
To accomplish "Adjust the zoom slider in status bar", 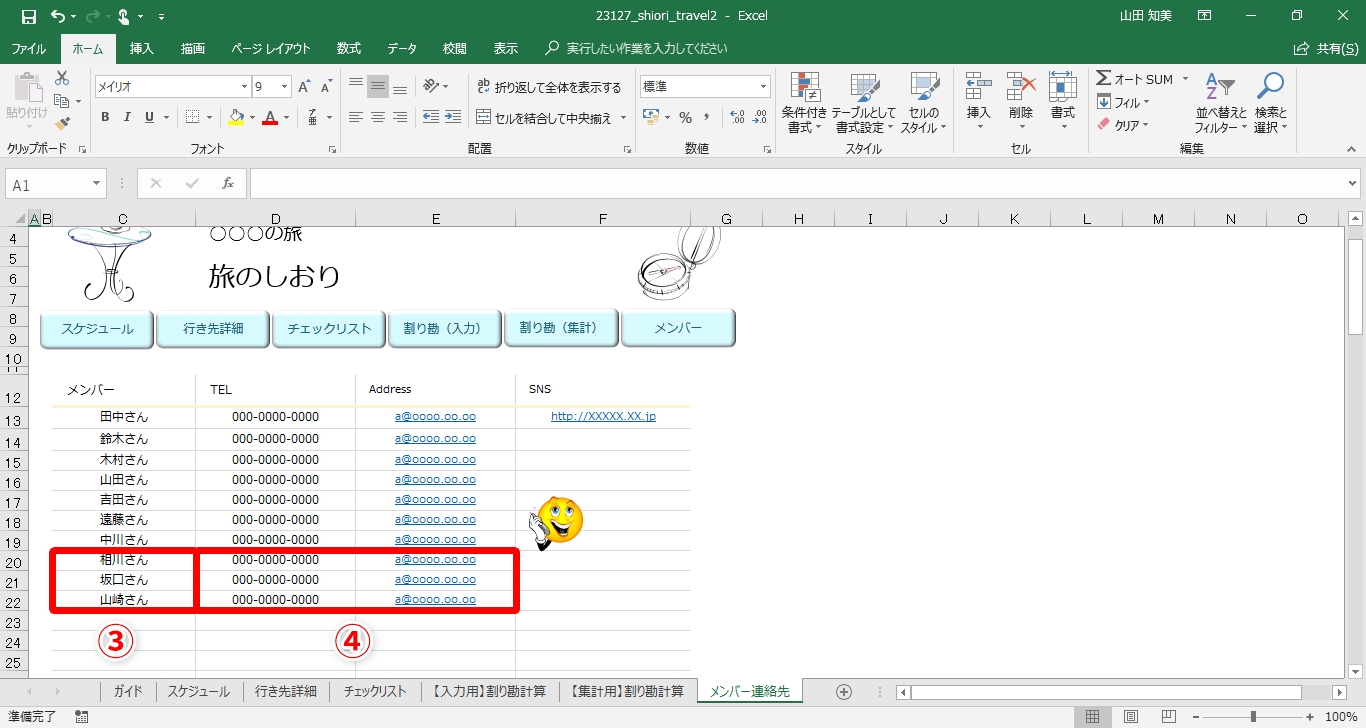I will pos(1253,716).
